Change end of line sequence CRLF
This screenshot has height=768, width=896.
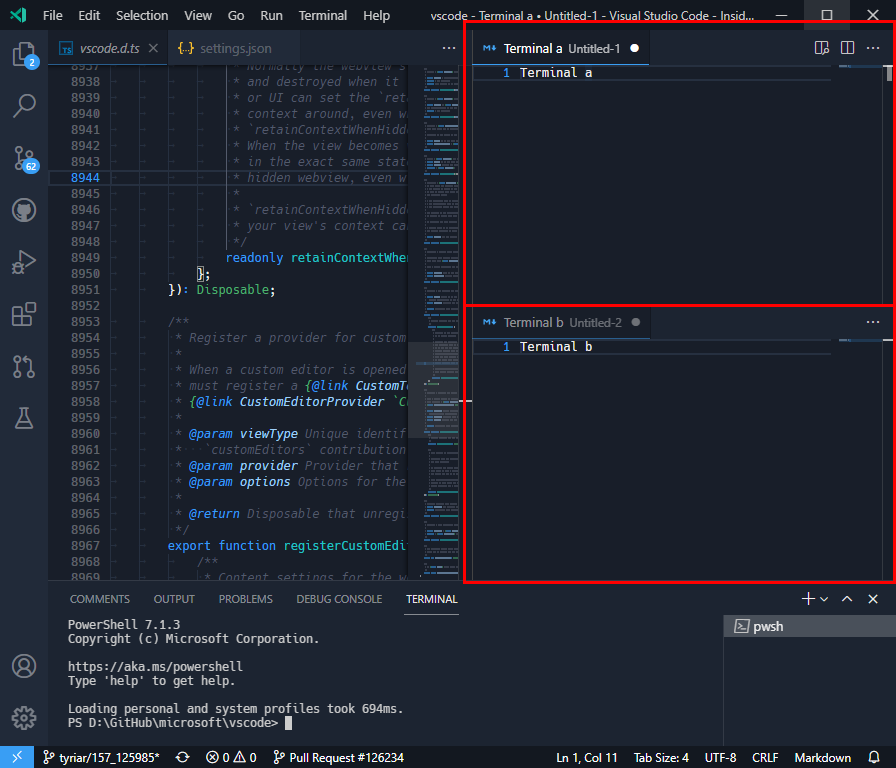point(765,758)
